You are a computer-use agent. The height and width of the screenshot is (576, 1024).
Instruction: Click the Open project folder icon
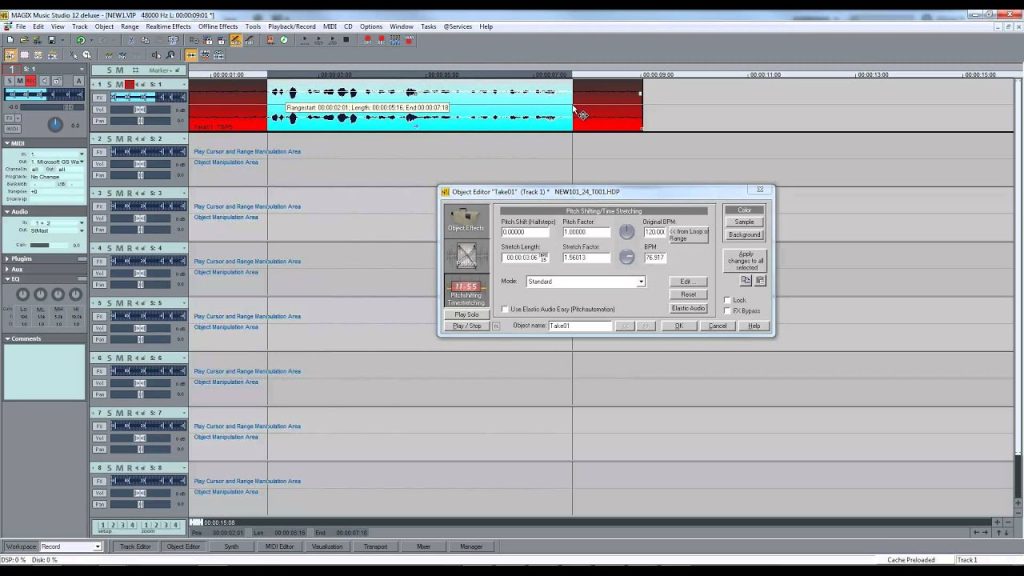click(x=24, y=40)
